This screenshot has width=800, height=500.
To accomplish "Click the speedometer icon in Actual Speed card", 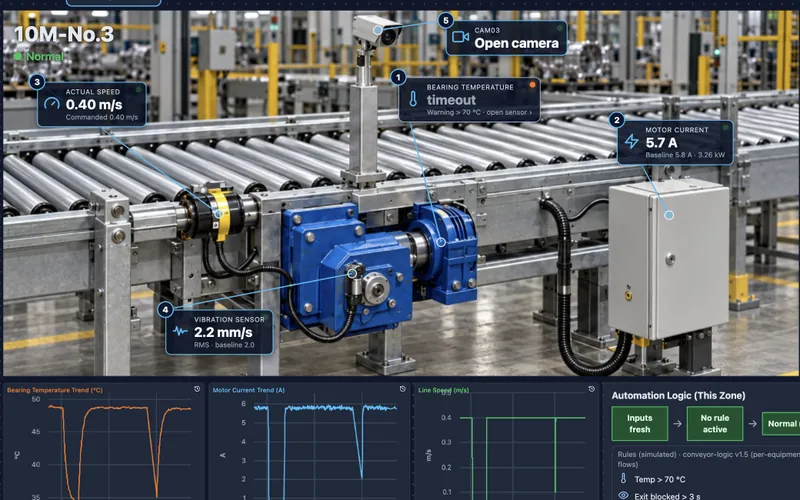I will (52, 104).
